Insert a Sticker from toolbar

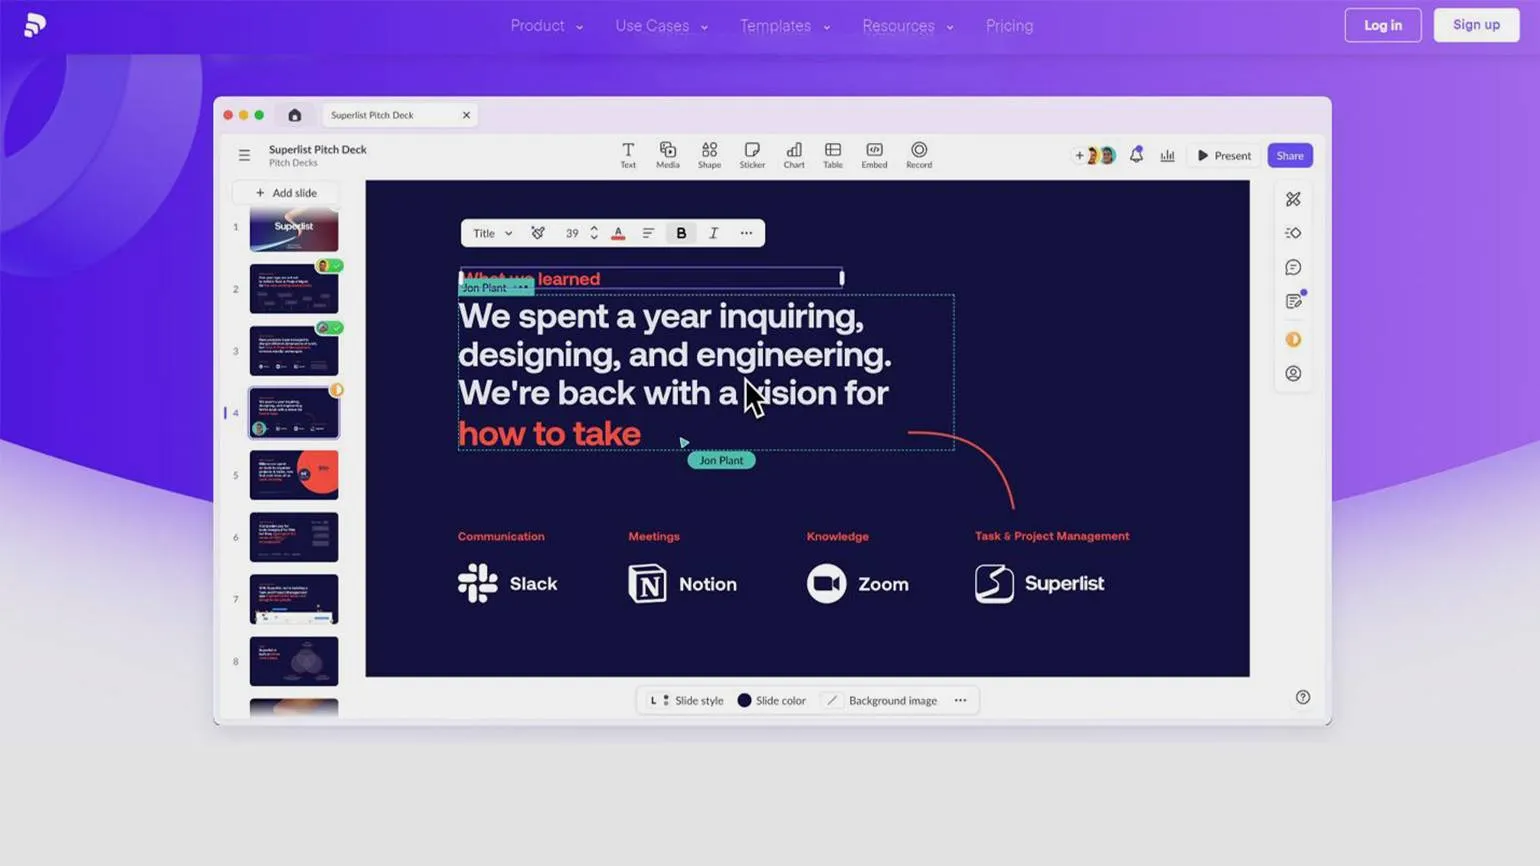click(752, 154)
